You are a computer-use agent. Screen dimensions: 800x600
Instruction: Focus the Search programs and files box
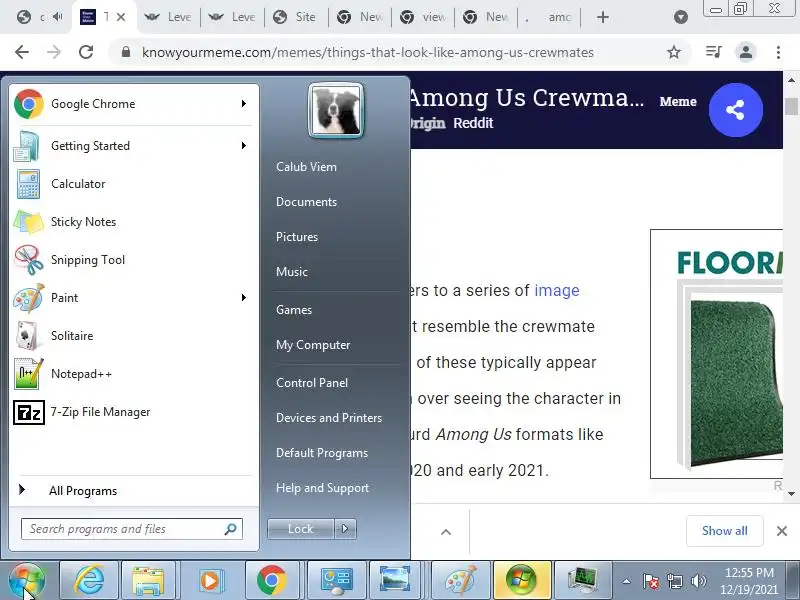point(132,529)
